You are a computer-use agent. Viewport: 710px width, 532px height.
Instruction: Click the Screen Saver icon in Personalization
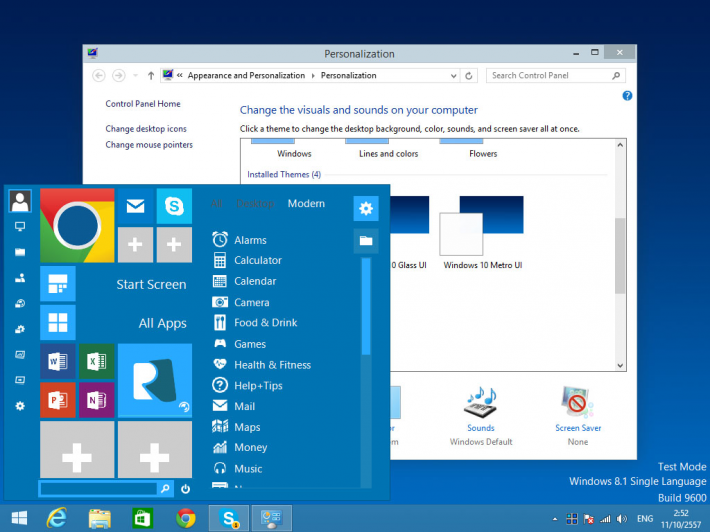click(x=578, y=402)
